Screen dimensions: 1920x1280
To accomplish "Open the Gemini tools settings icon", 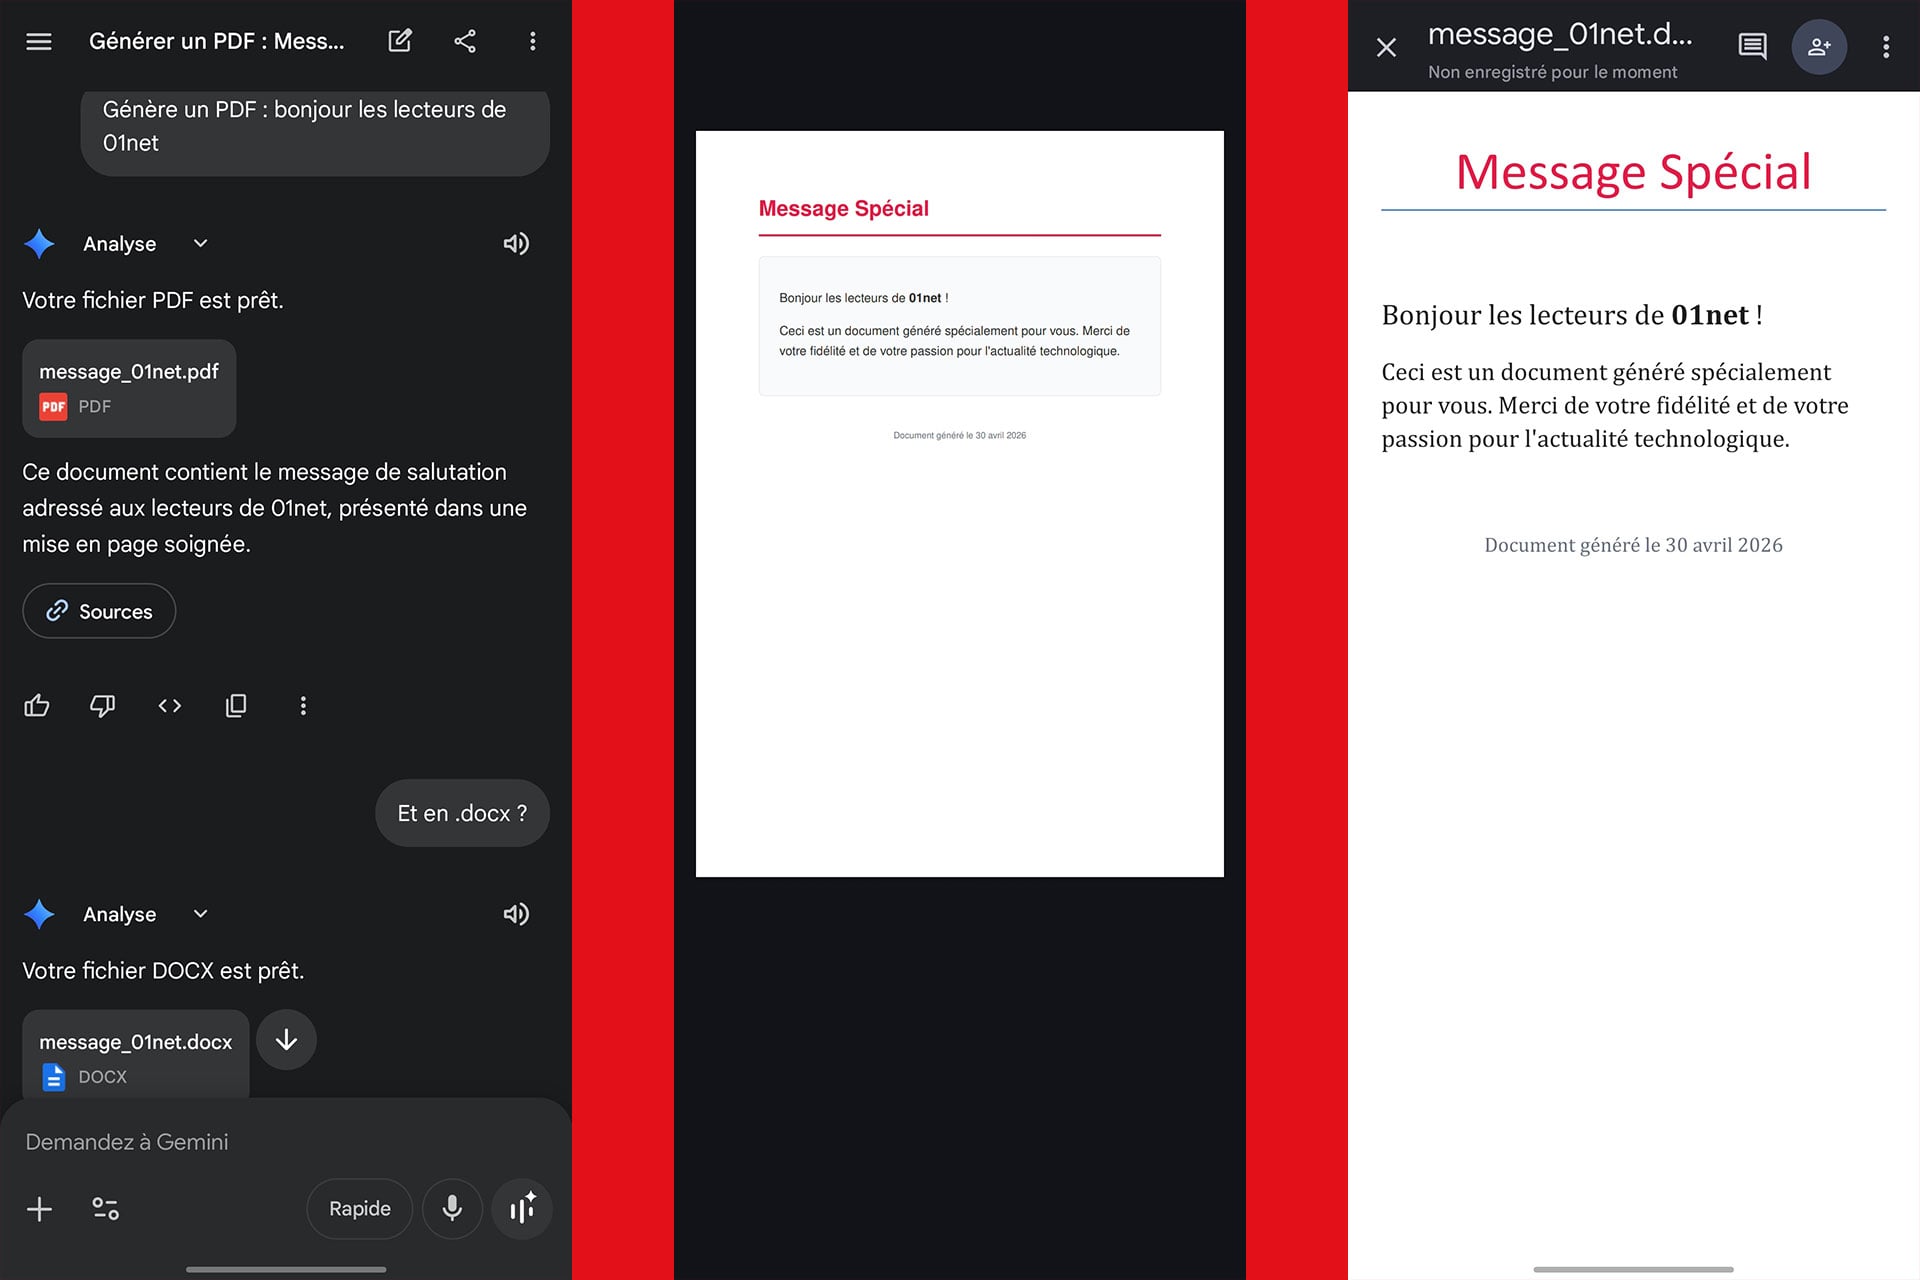I will coord(106,1209).
